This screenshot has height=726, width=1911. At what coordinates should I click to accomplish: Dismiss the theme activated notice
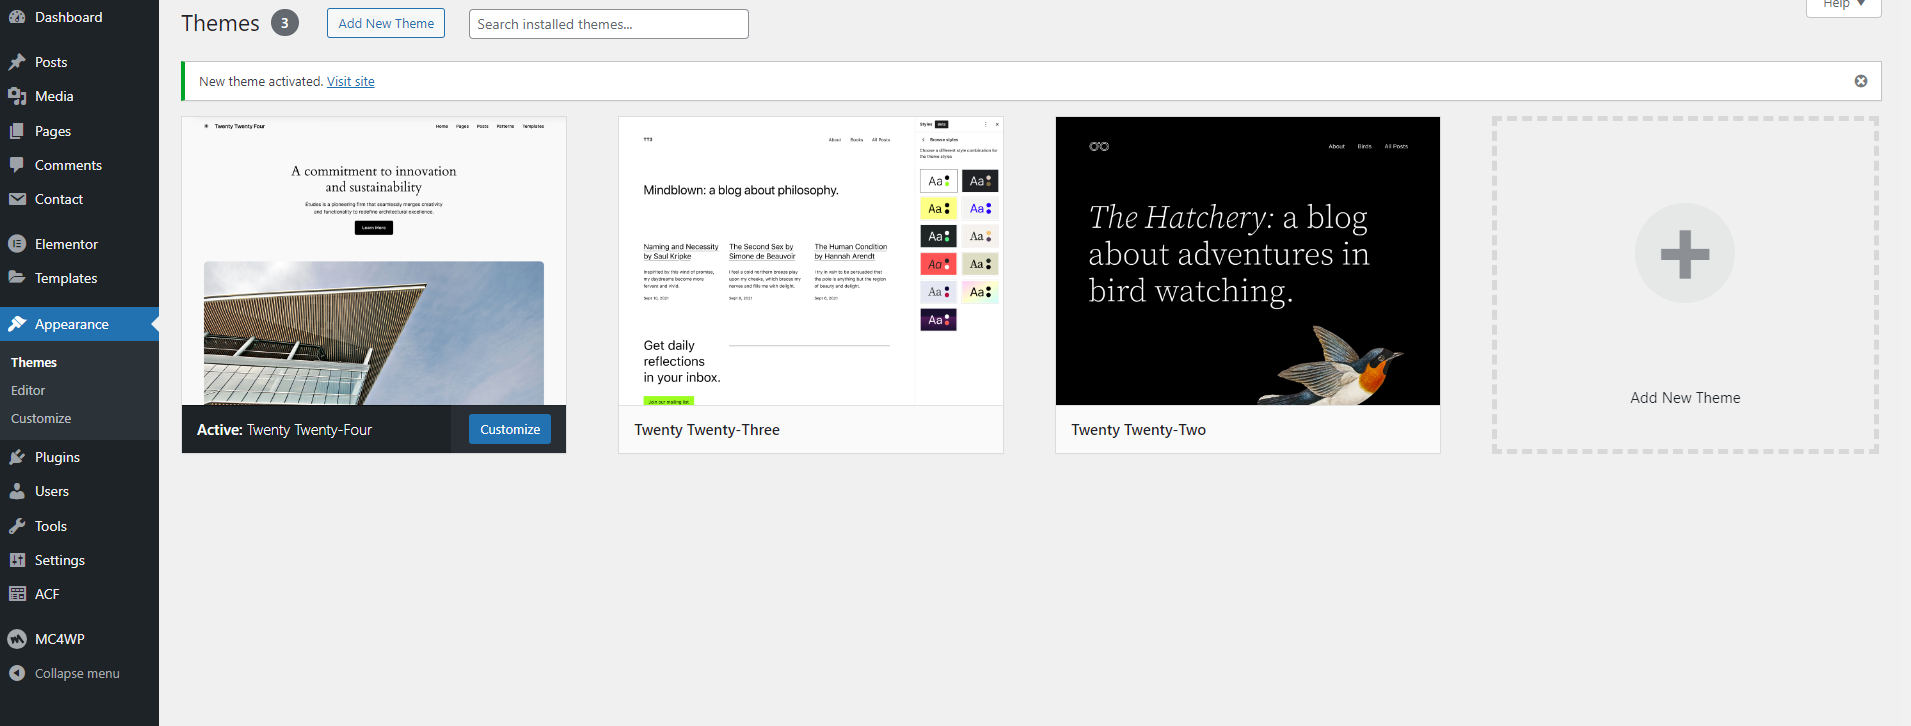[1860, 81]
